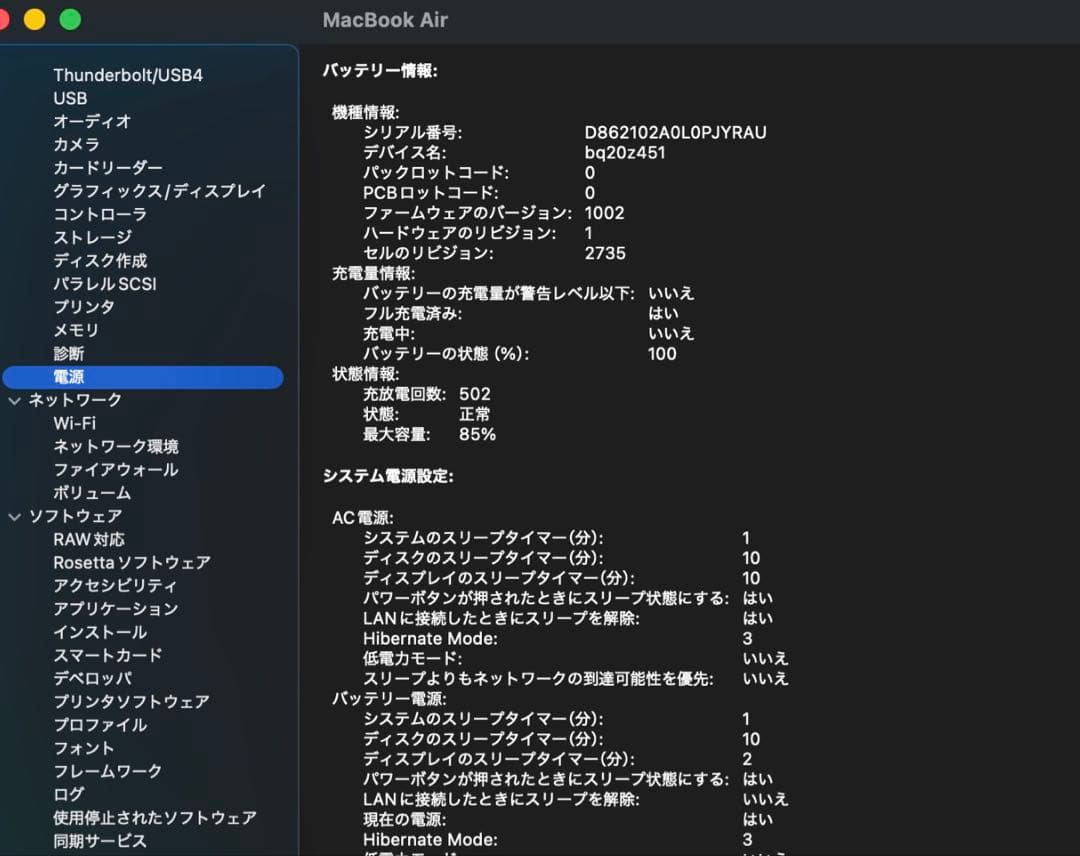Click the システム電源設定 heading
This screenshot has width=1080, height=856.
coord(388,476)
